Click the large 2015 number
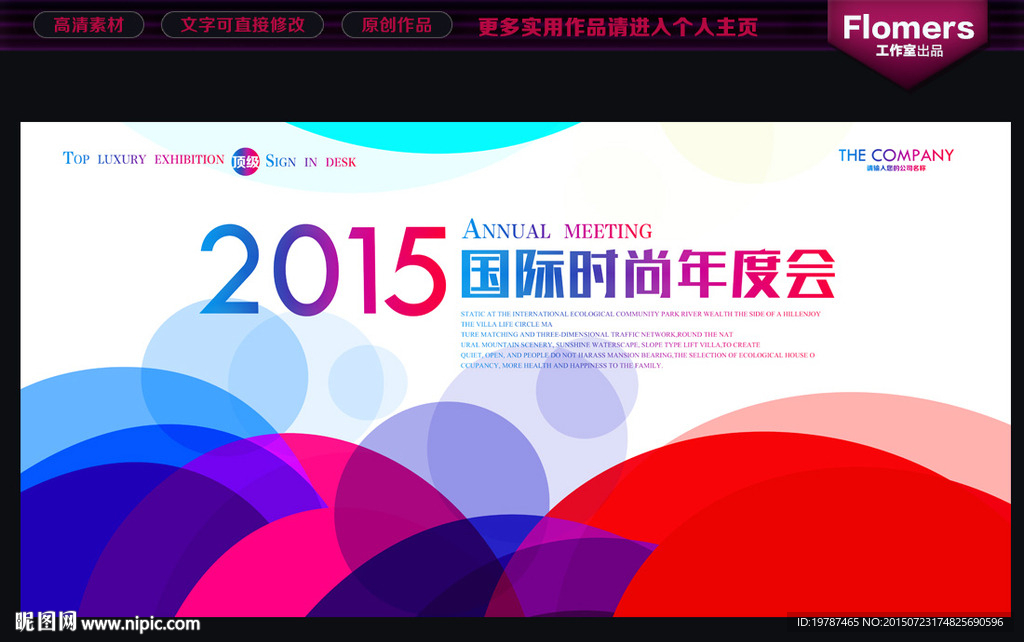1024x642 pixels. [323, 270]
